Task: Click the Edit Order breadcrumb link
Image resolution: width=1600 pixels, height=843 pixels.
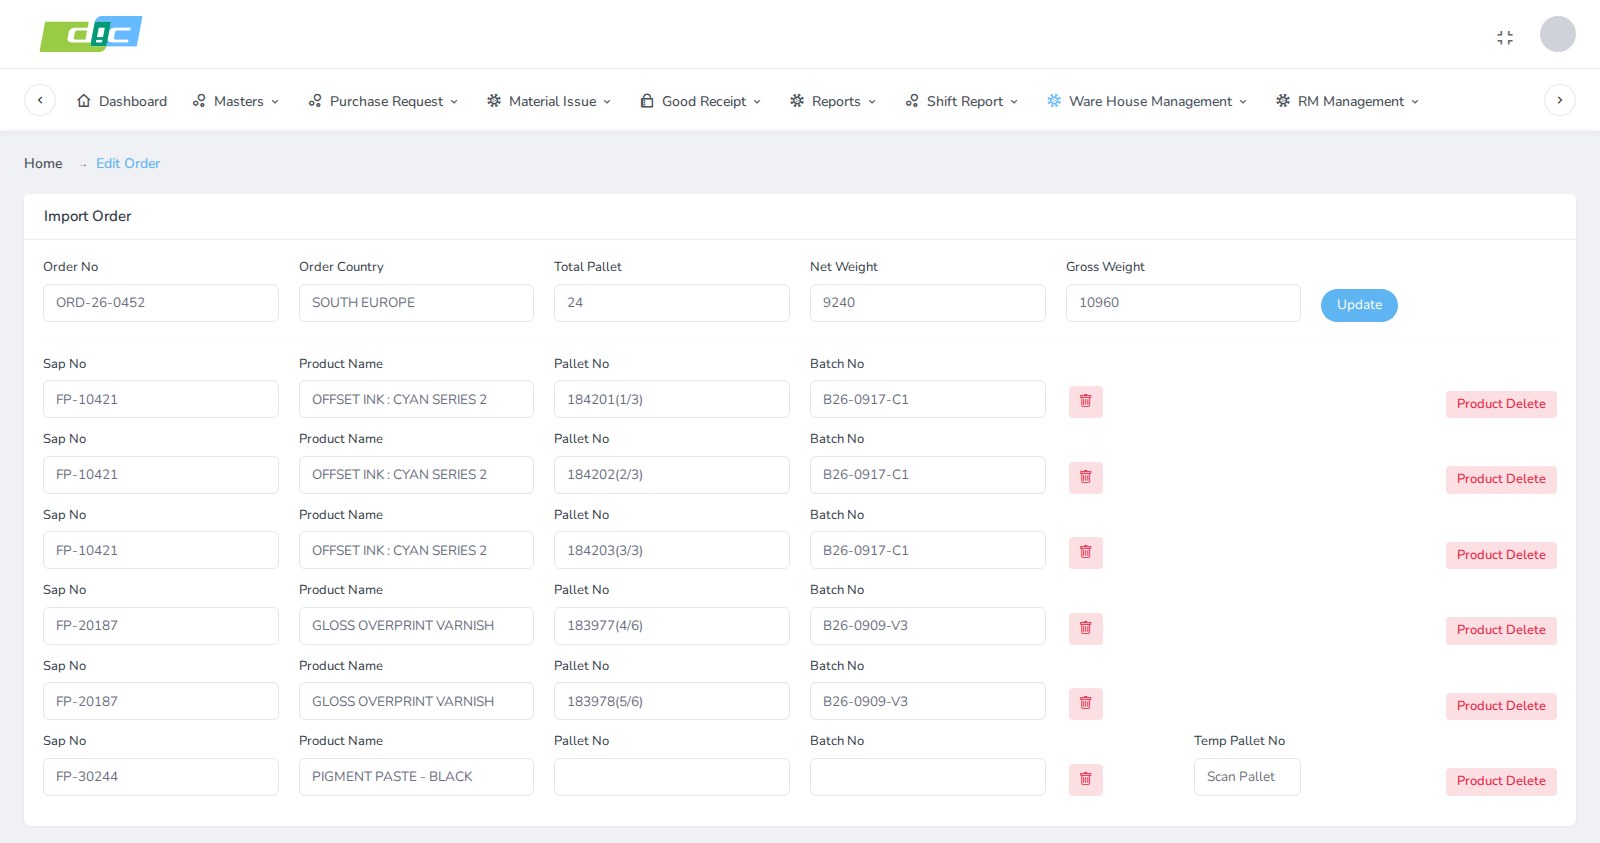Action: [x=128, y=163]
